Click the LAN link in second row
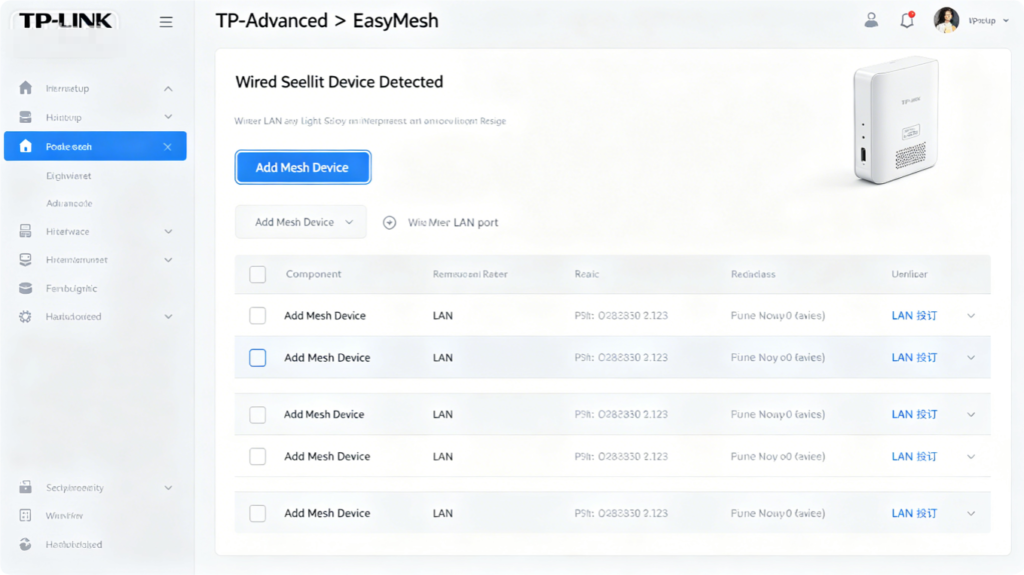The height and width of the screenshot is (575, 1024). [x=914, y=357]
